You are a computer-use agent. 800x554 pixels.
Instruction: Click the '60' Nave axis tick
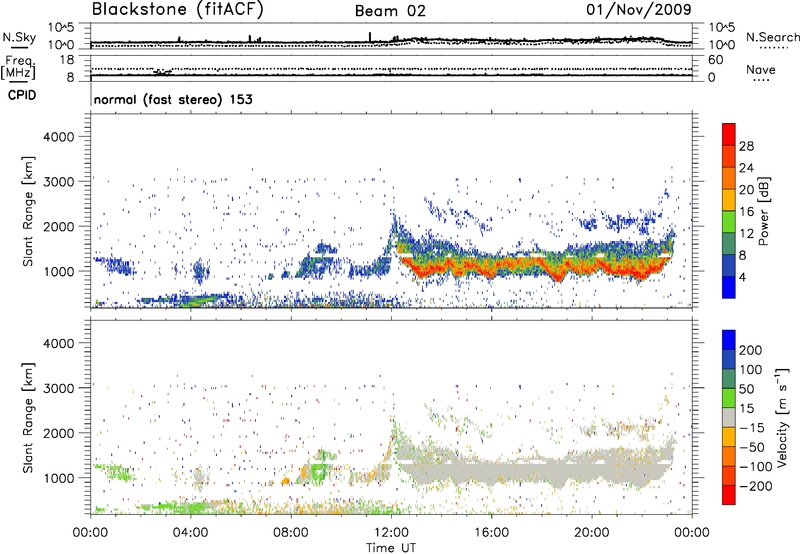[716, 60]
